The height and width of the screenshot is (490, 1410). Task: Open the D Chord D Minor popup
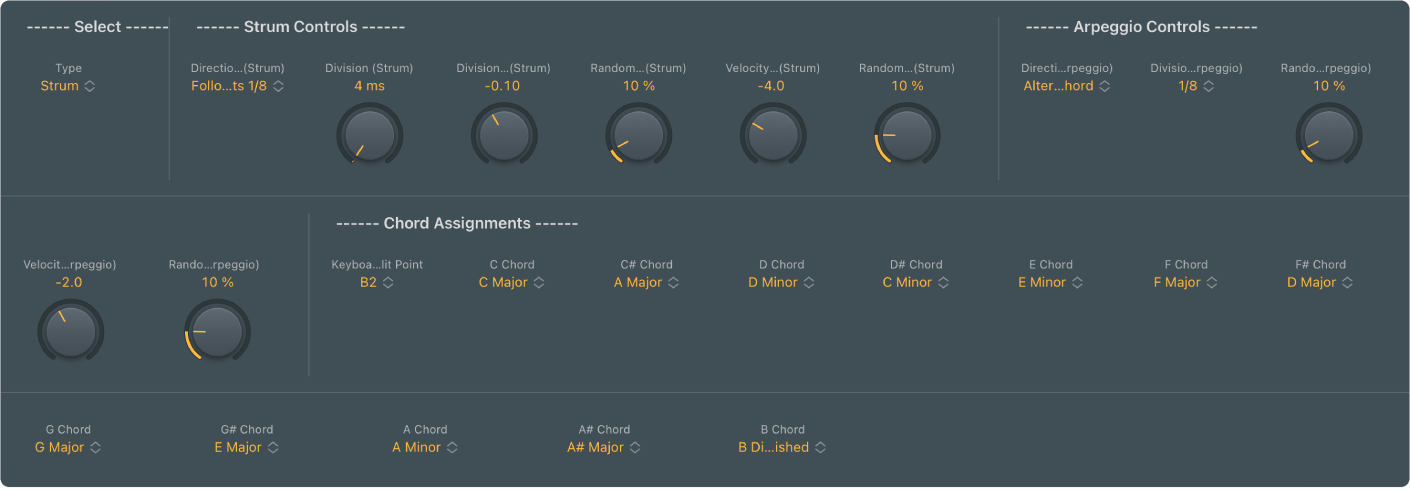point(780,283)
